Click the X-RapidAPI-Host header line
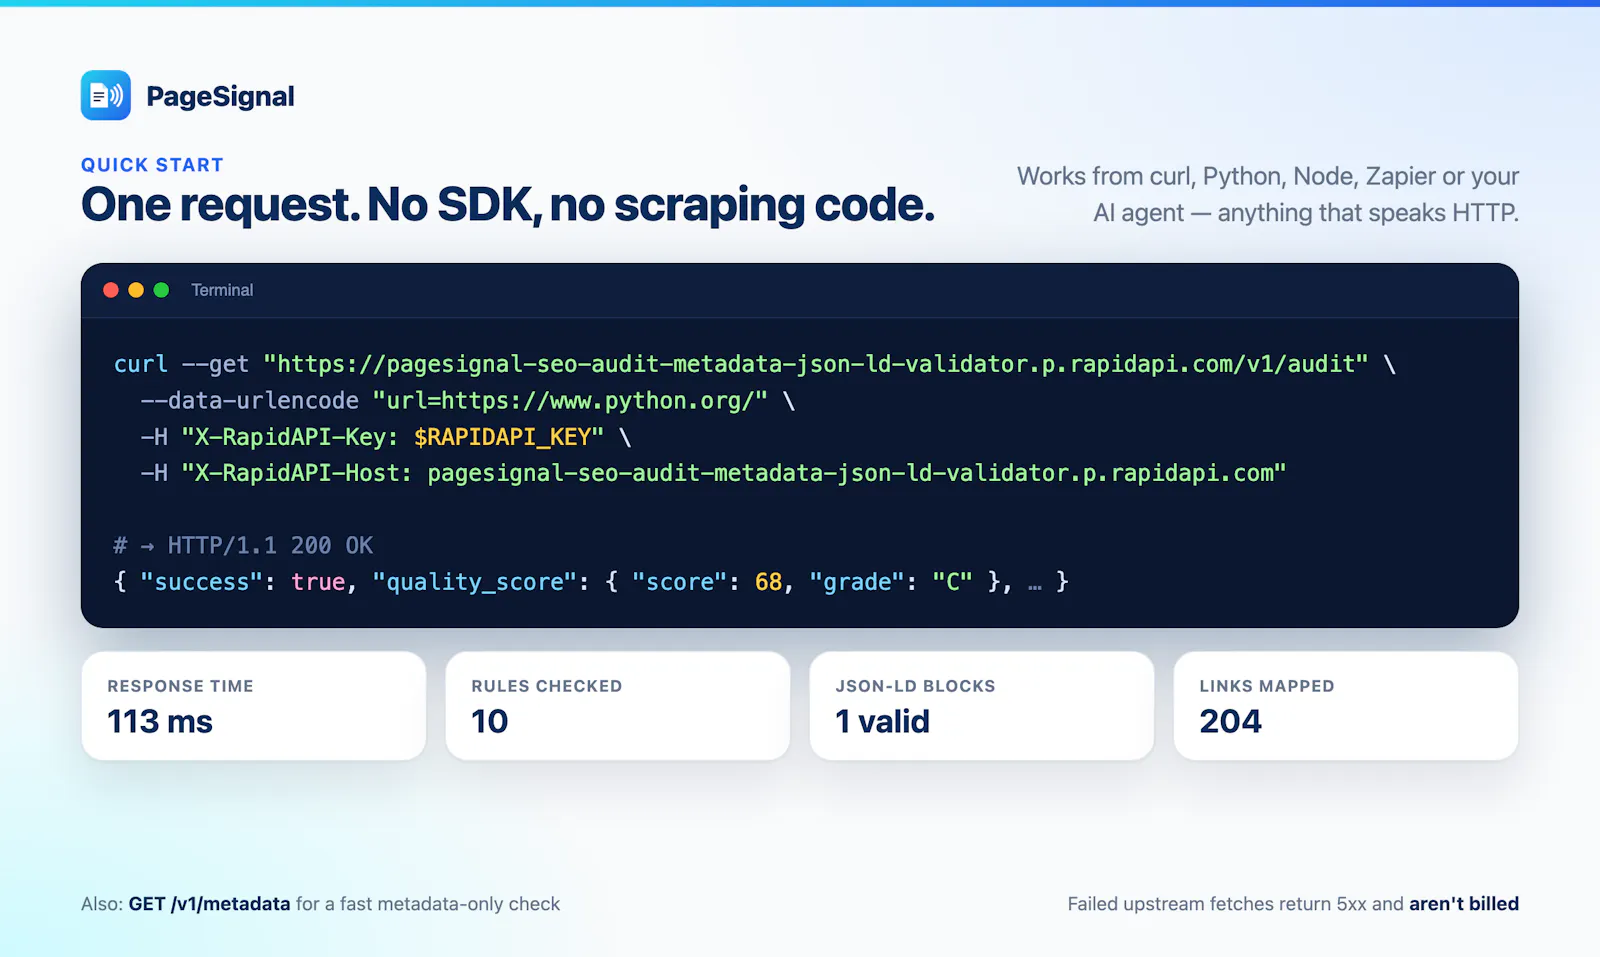 (x=713, y=473)
